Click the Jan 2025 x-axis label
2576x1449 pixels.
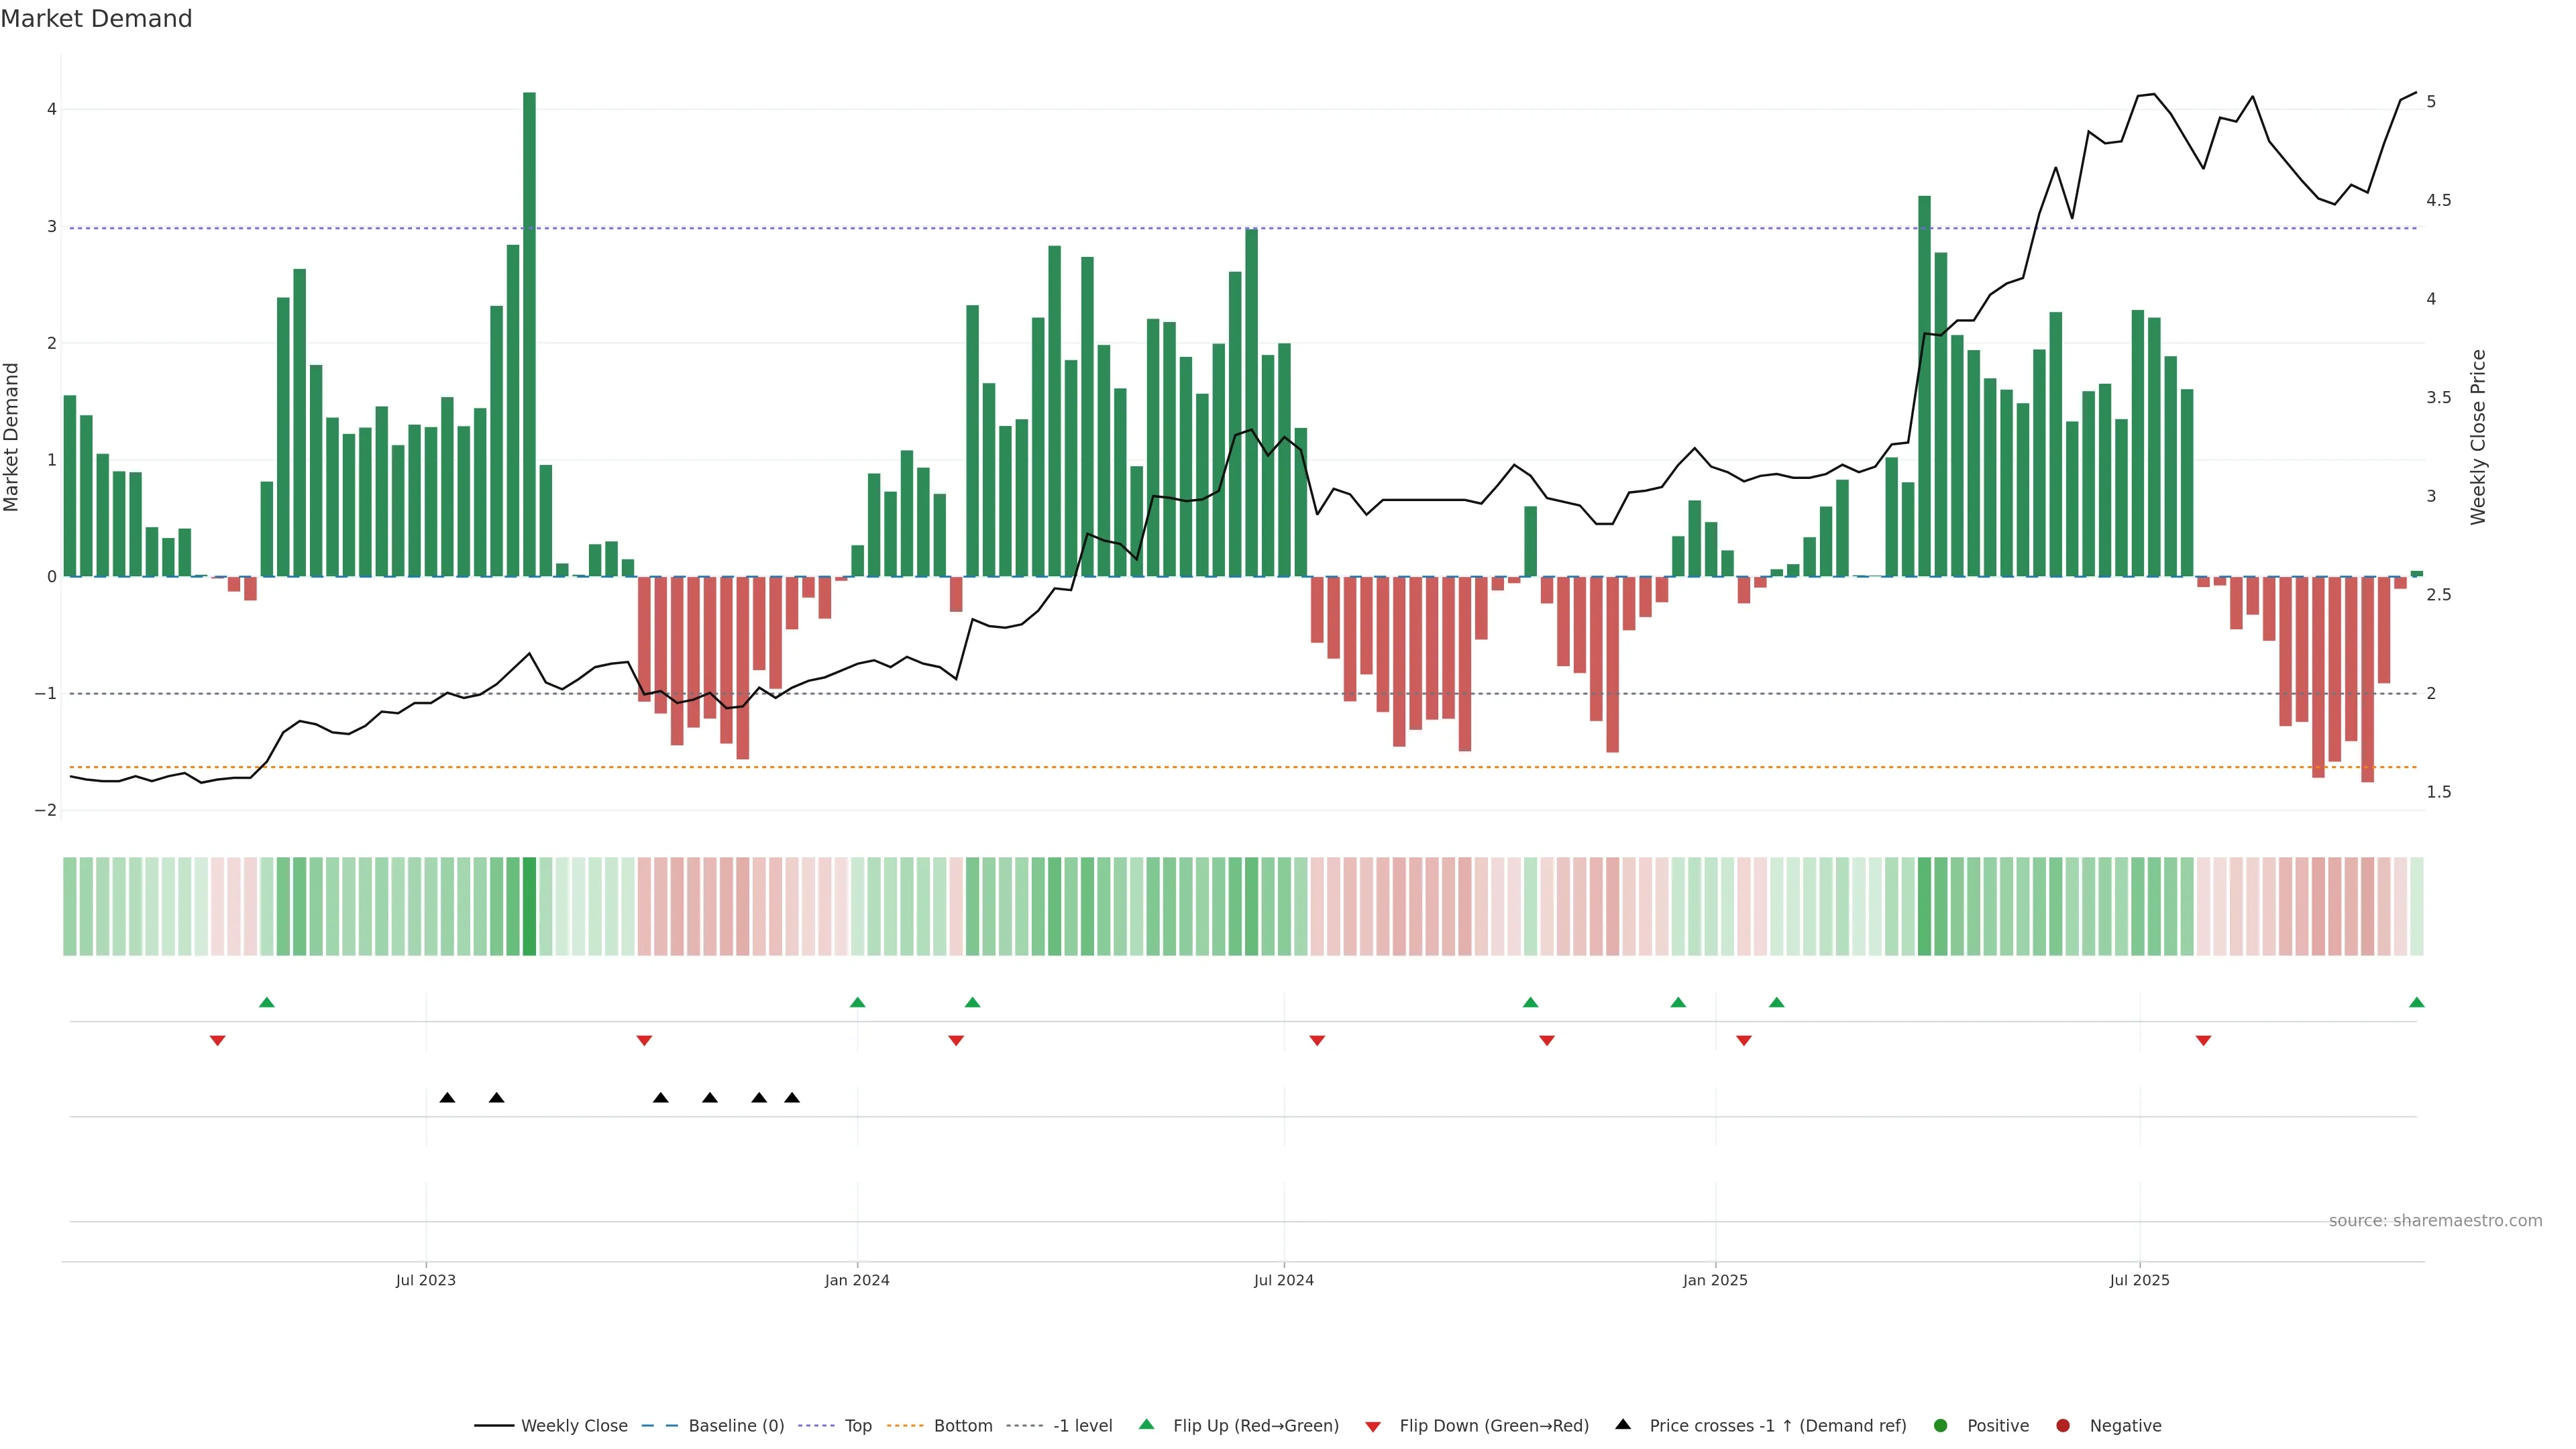click(1715, 1280)
